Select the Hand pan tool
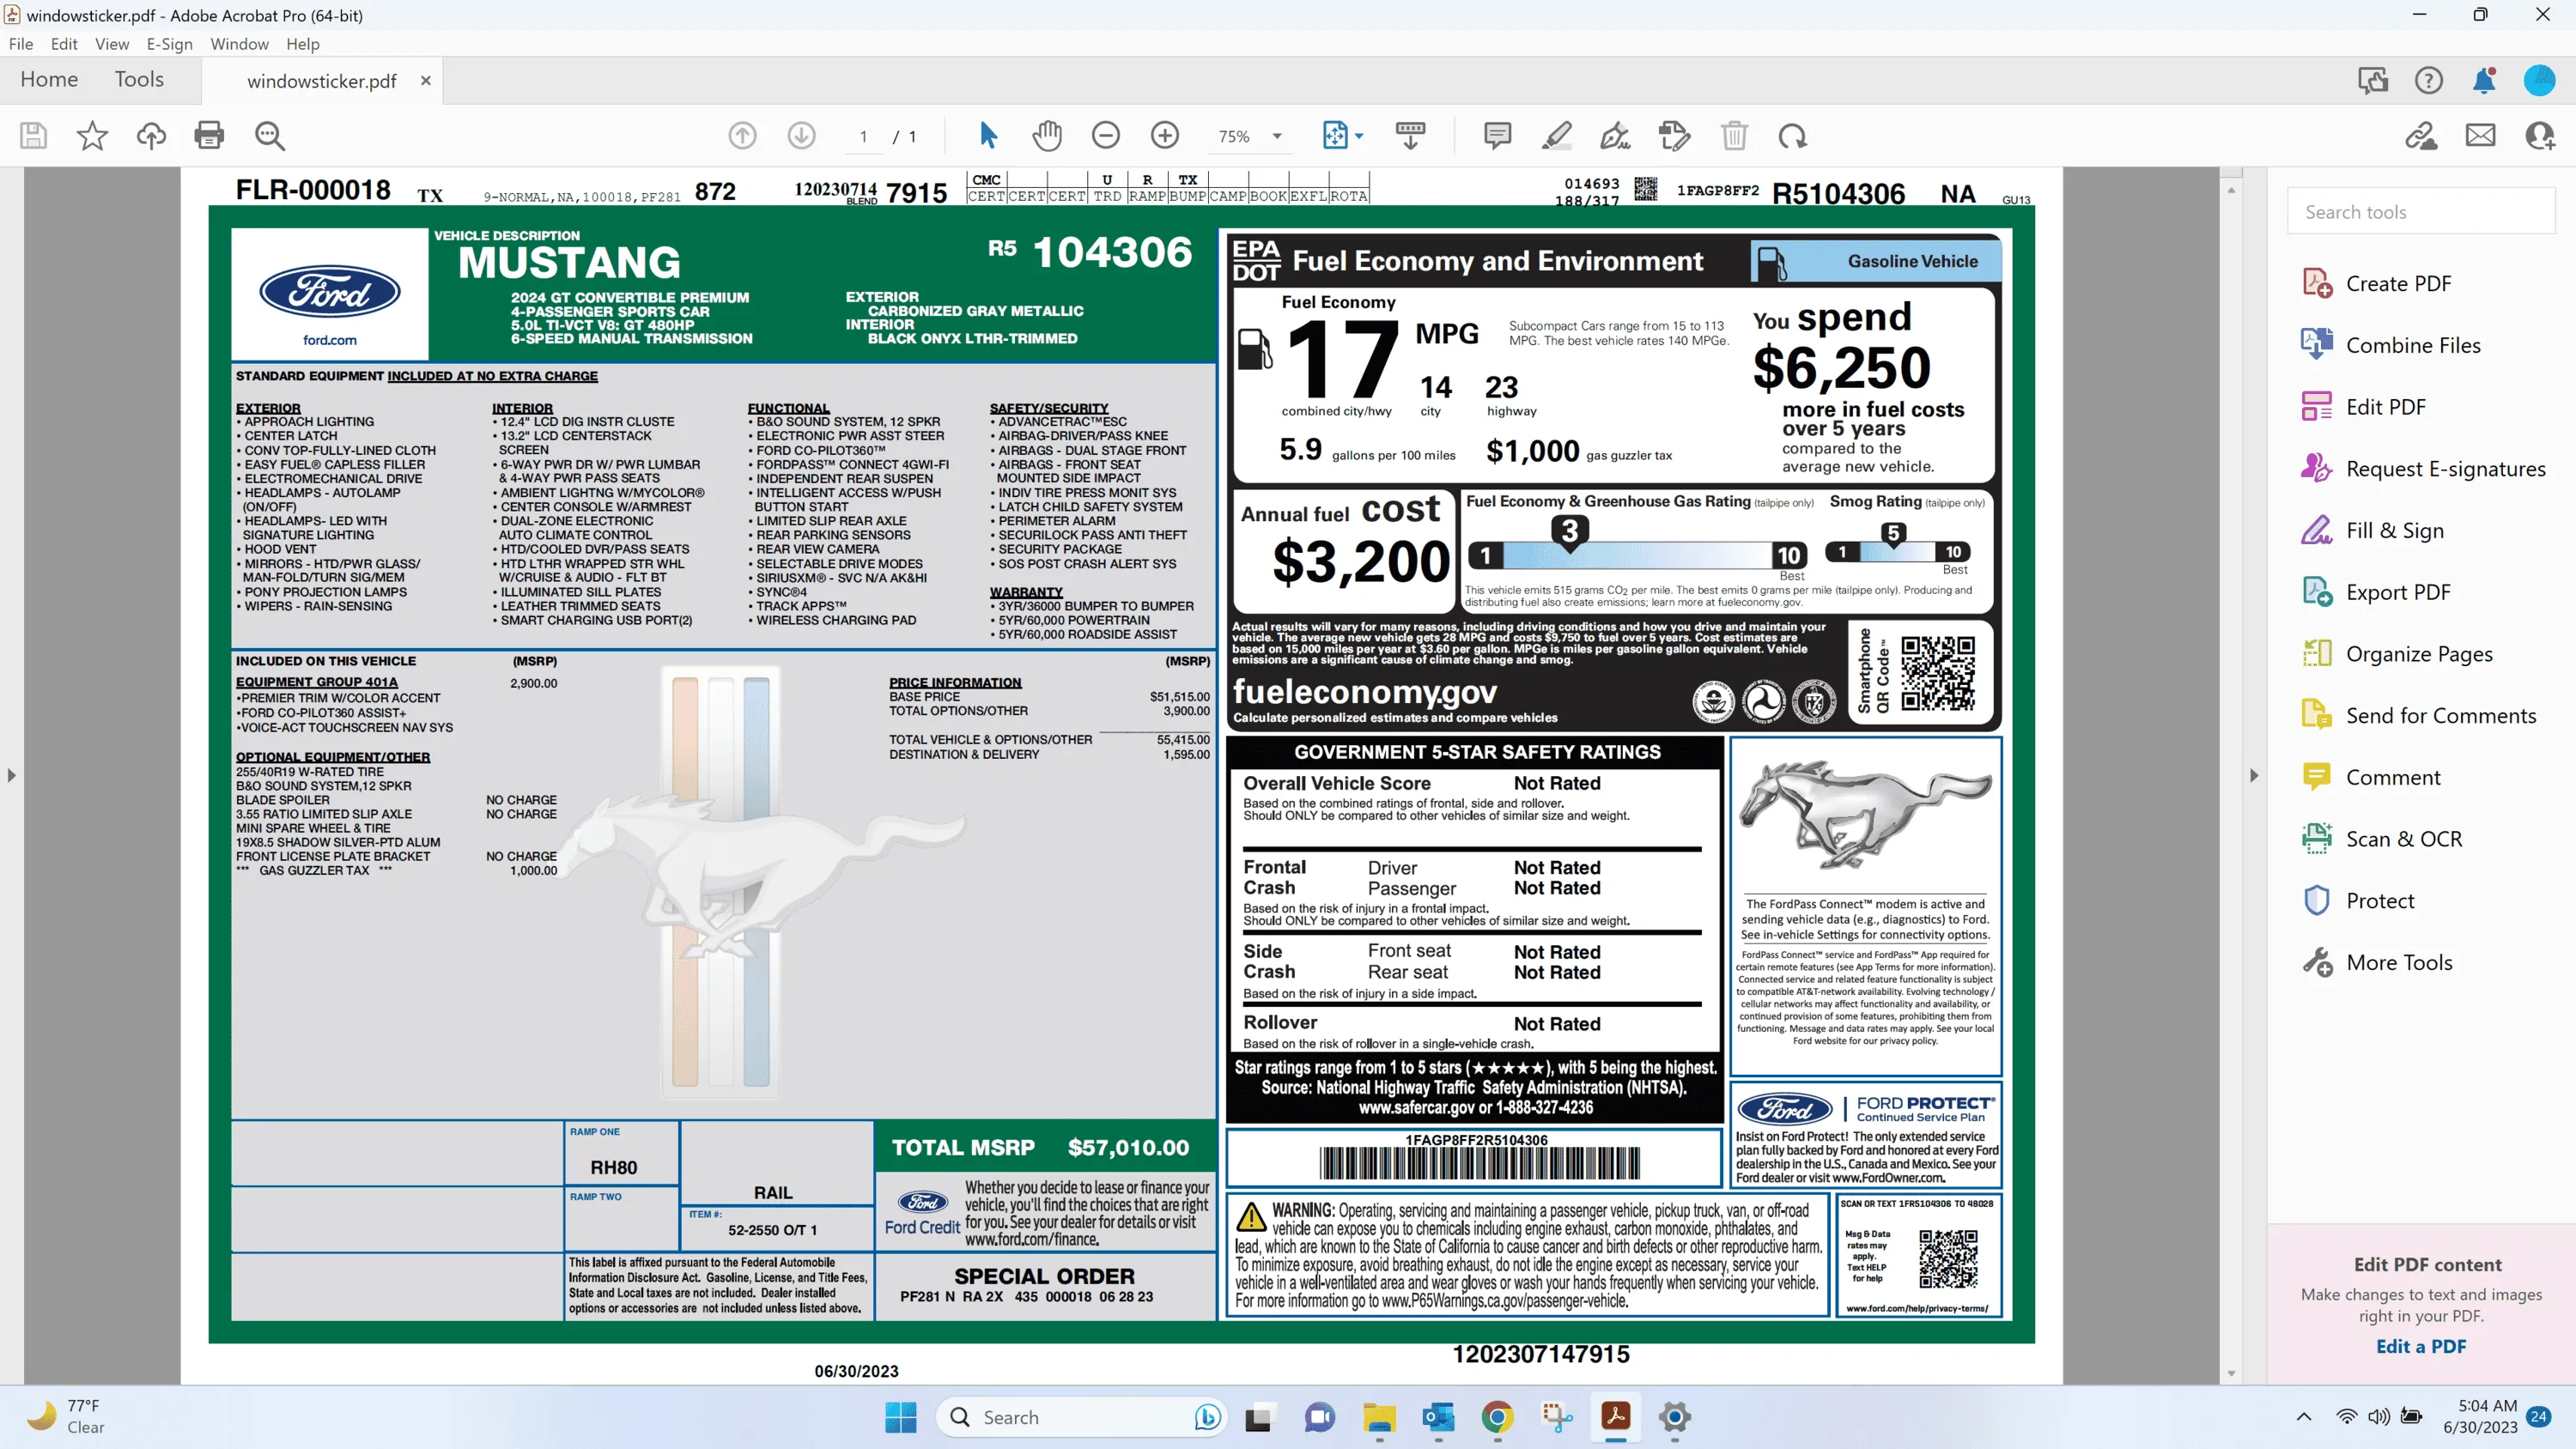The width and height of the screenshot is (2576, 1449). pyautogui.click(x=1047, y=135)
